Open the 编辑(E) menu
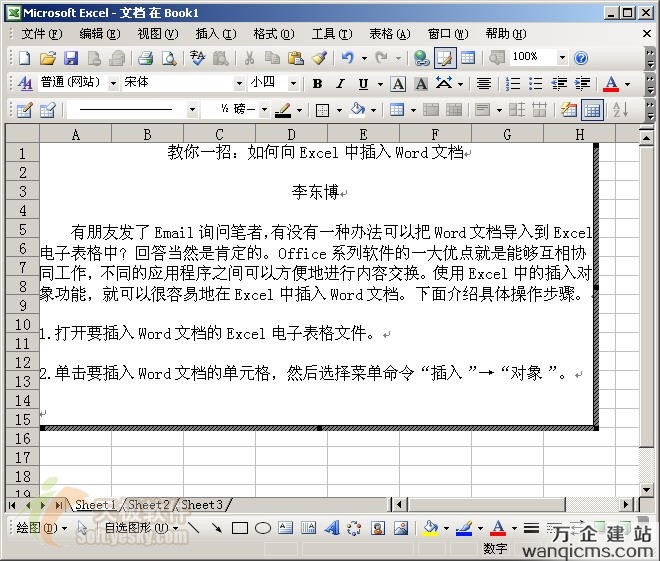Viewport: 660px width, 561px height. point(100,34)
